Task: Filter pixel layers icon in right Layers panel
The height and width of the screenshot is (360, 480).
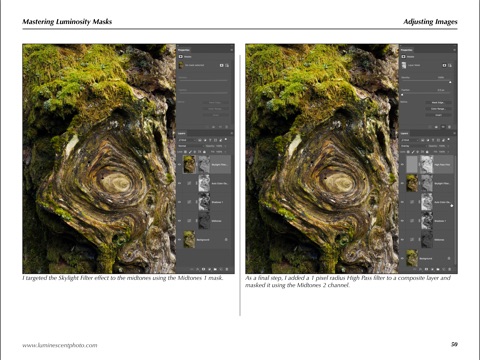Action: [423, 140]
